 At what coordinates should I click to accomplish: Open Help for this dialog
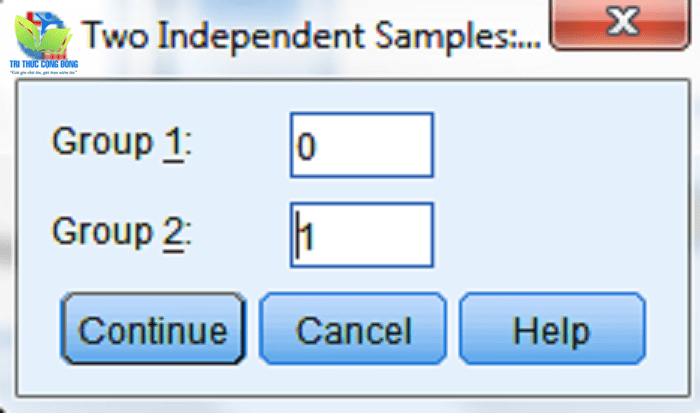[552, 329]
